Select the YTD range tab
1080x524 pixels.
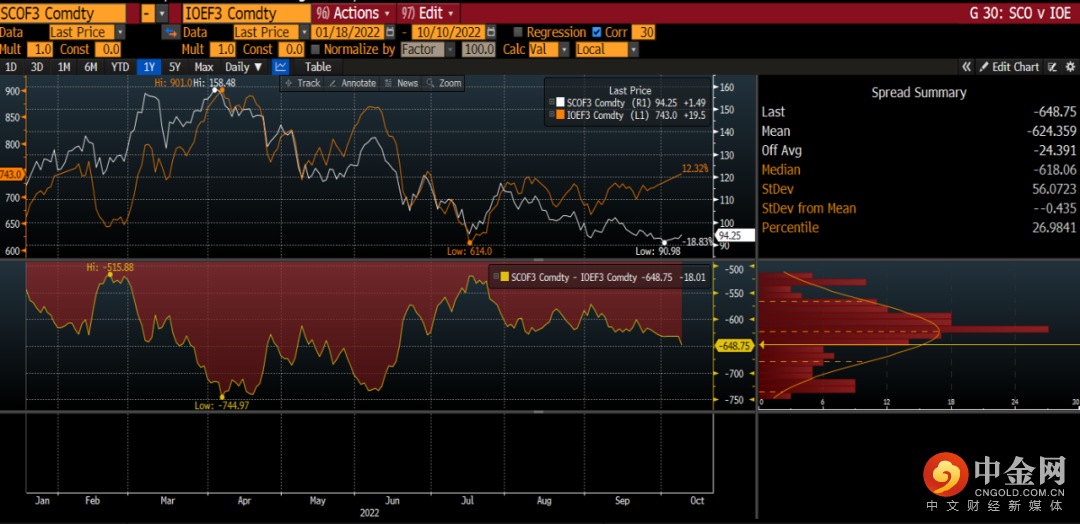pos(120,67)
